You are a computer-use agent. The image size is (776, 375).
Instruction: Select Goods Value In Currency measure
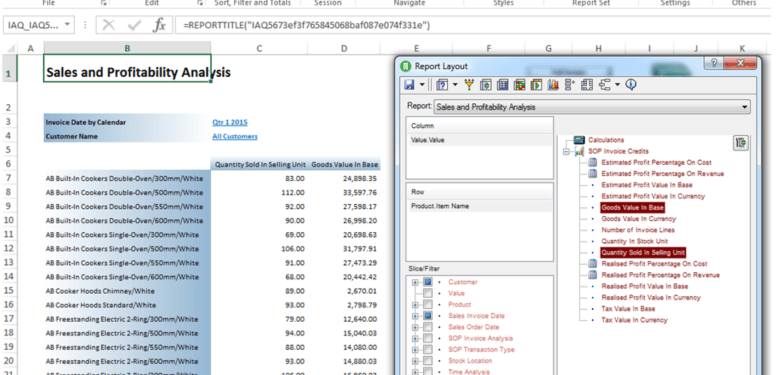coord(638,219)
